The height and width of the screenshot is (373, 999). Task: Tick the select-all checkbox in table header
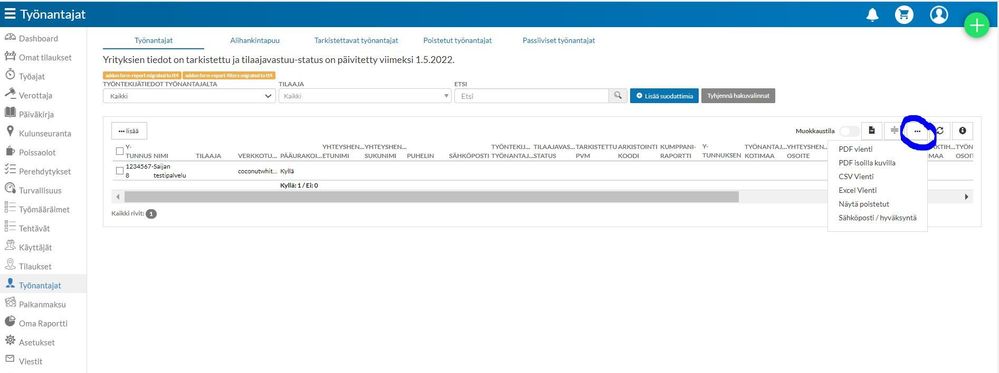pyautogui.click(x=120, y=151)
